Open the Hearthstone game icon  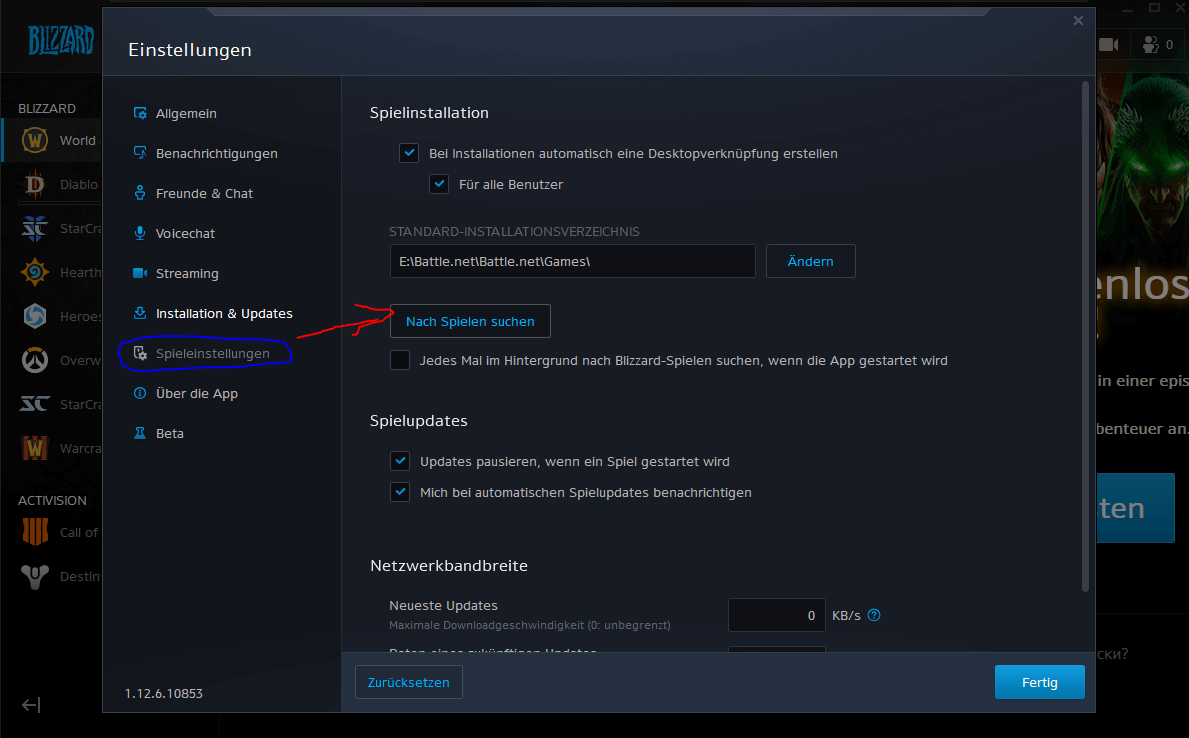35,272
